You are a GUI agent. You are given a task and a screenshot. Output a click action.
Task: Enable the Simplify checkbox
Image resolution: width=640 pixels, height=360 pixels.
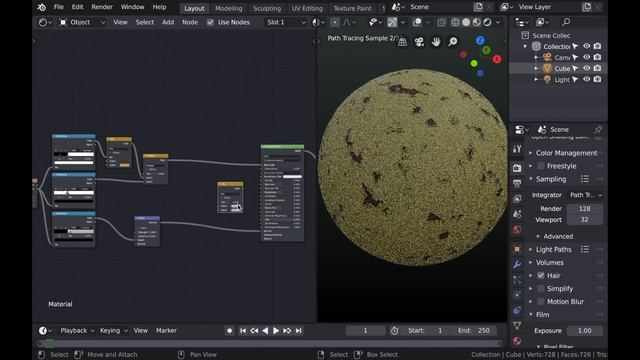click(541, 289)
